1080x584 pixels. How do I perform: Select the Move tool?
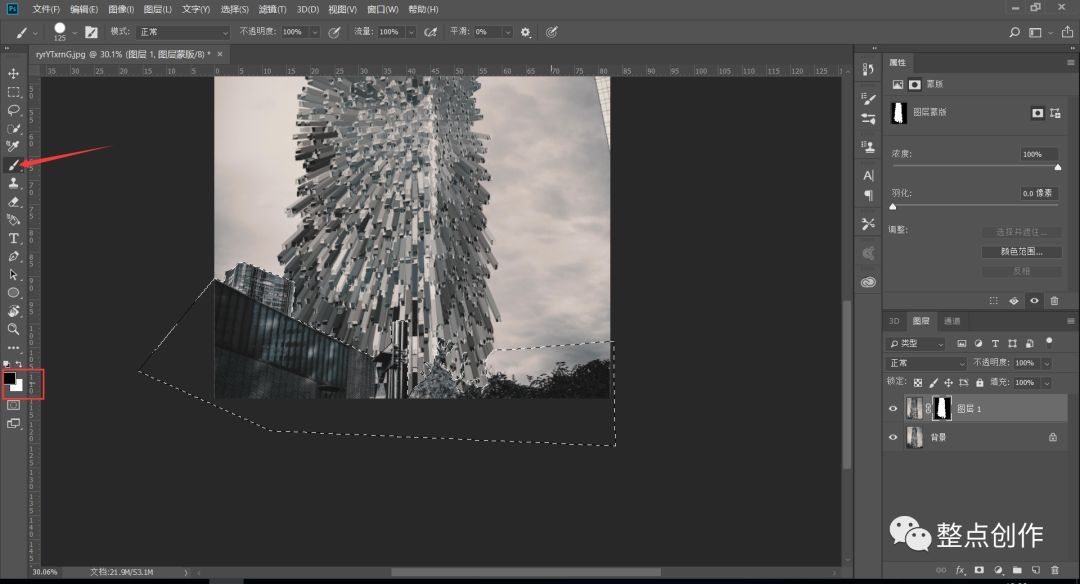pos(13,74)
